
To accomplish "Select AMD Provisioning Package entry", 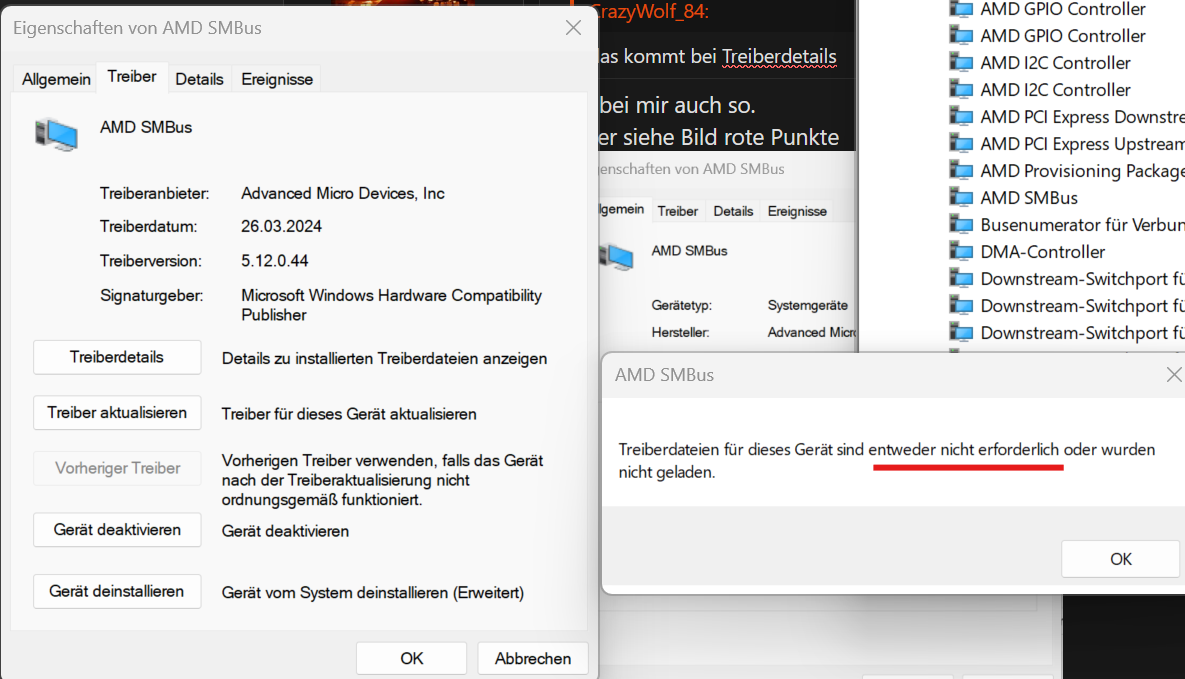I will pos(1082,171).
